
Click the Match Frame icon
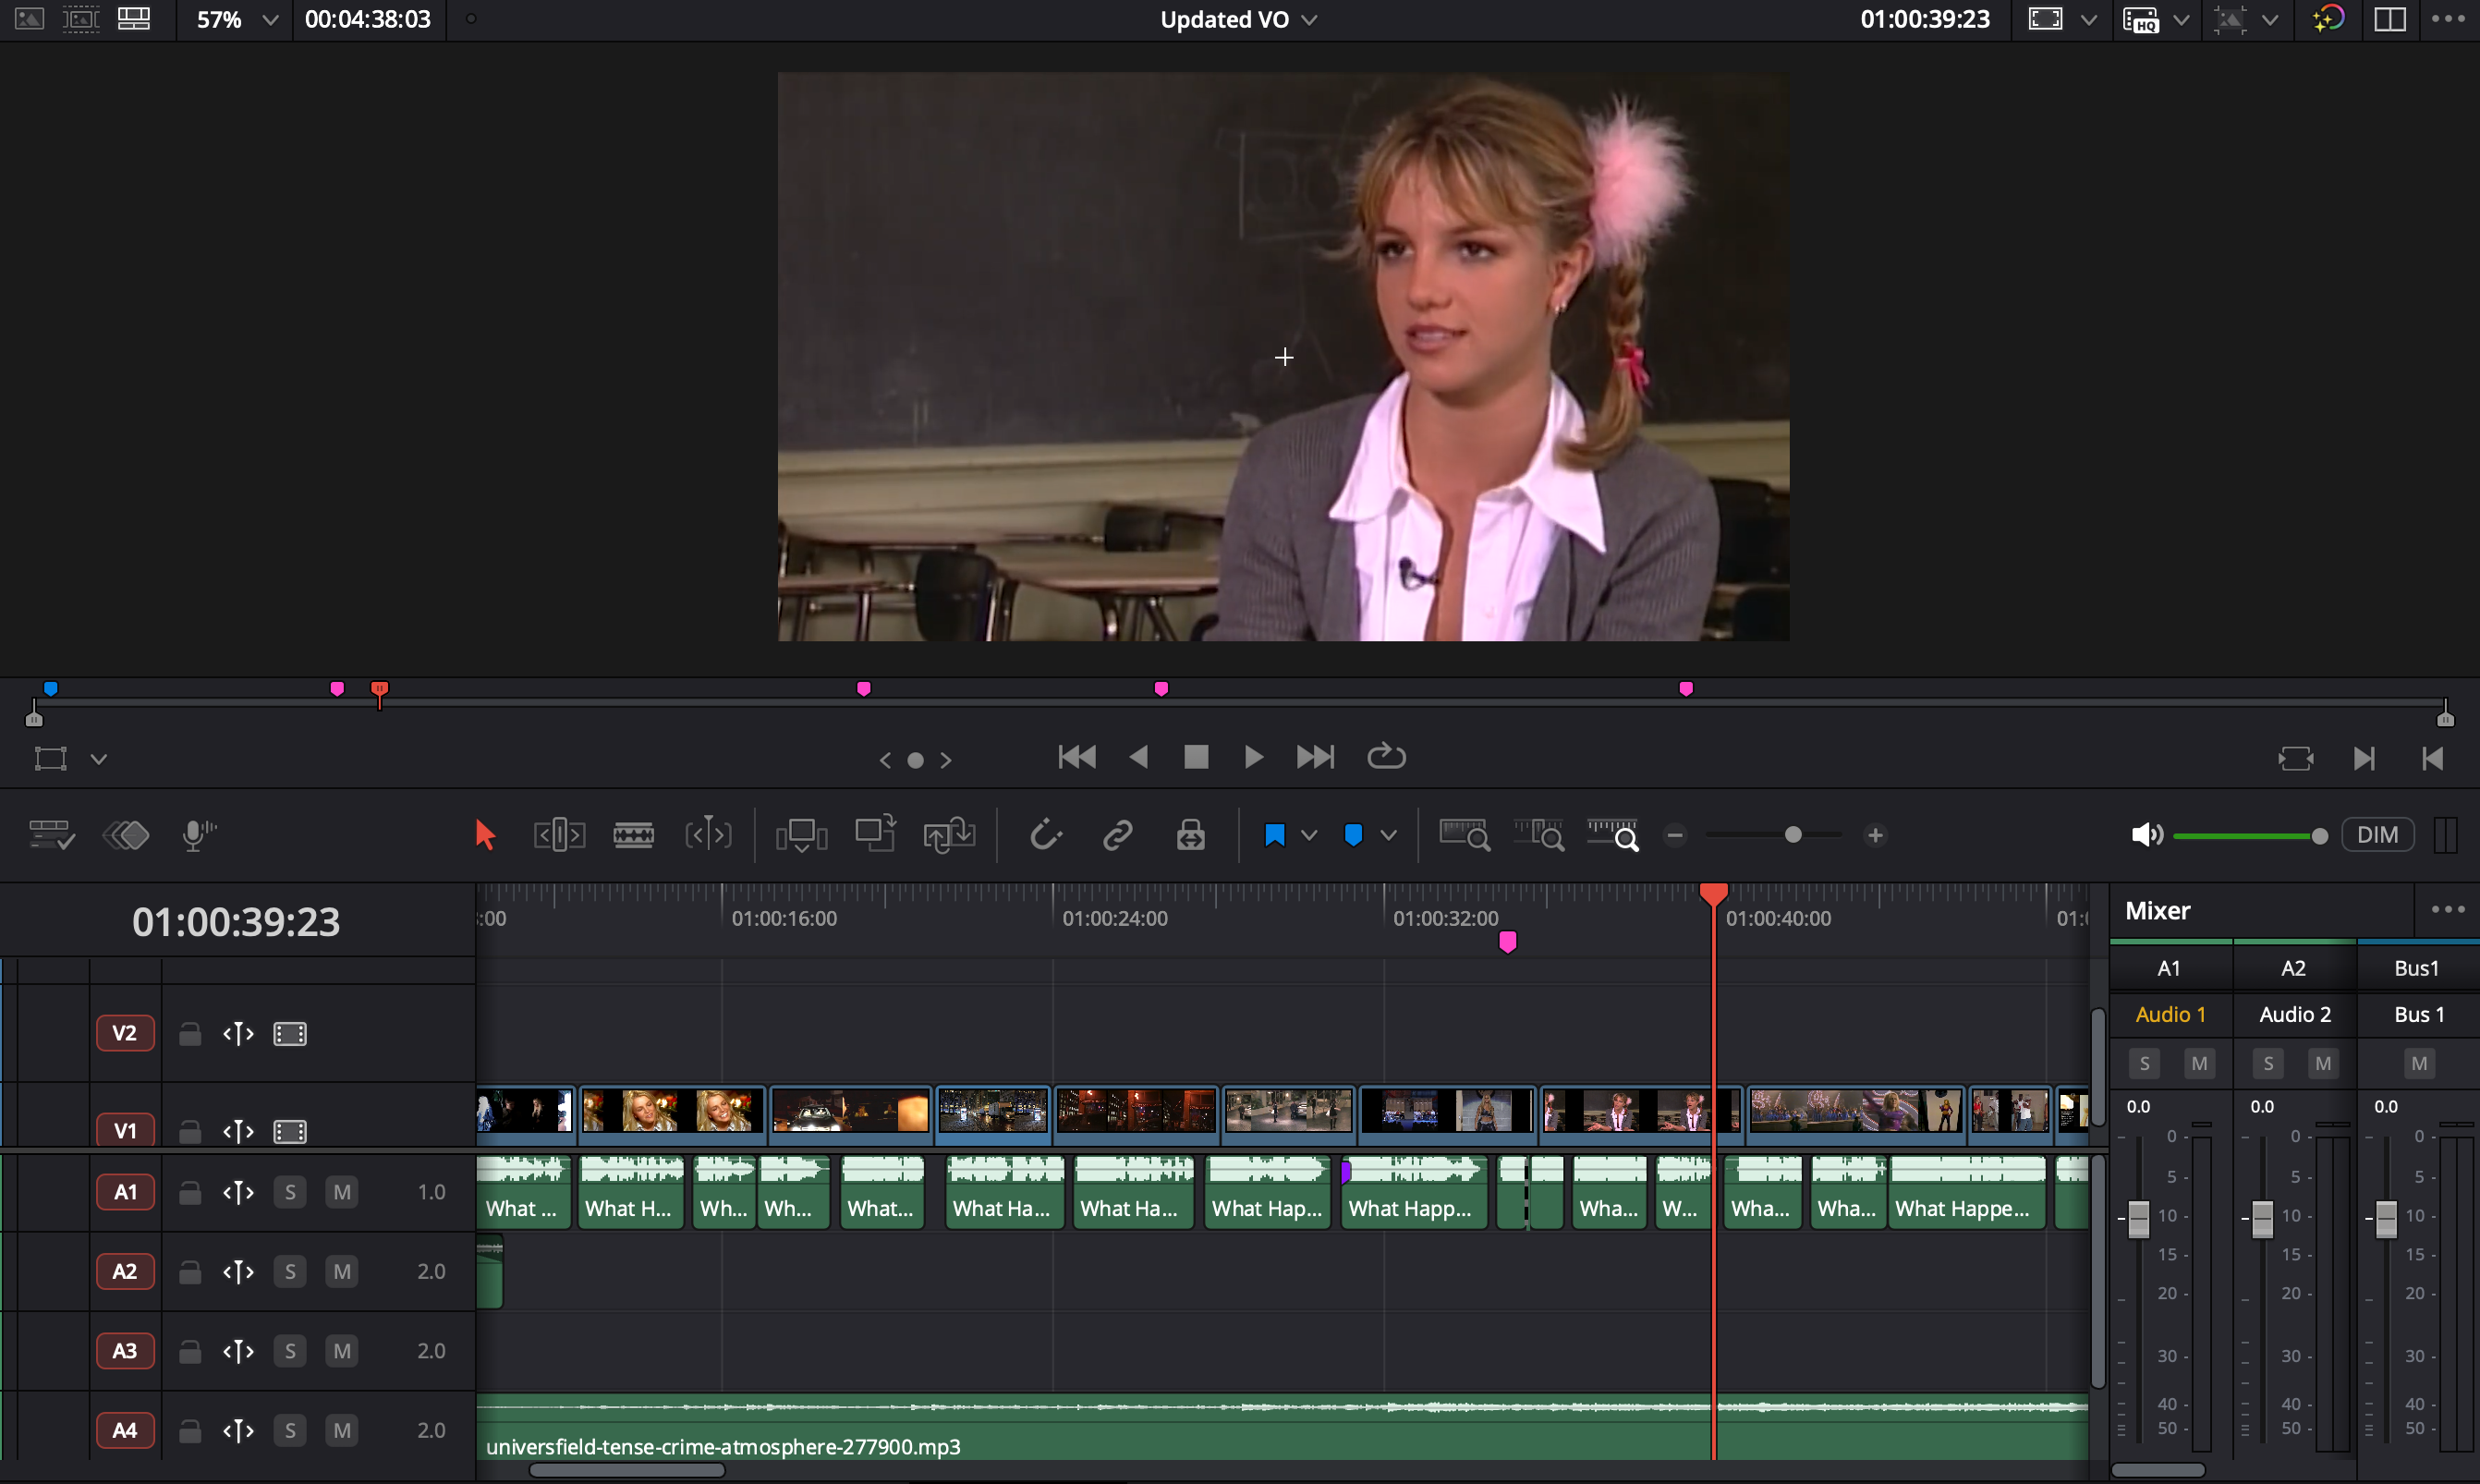click(2295, 759)
